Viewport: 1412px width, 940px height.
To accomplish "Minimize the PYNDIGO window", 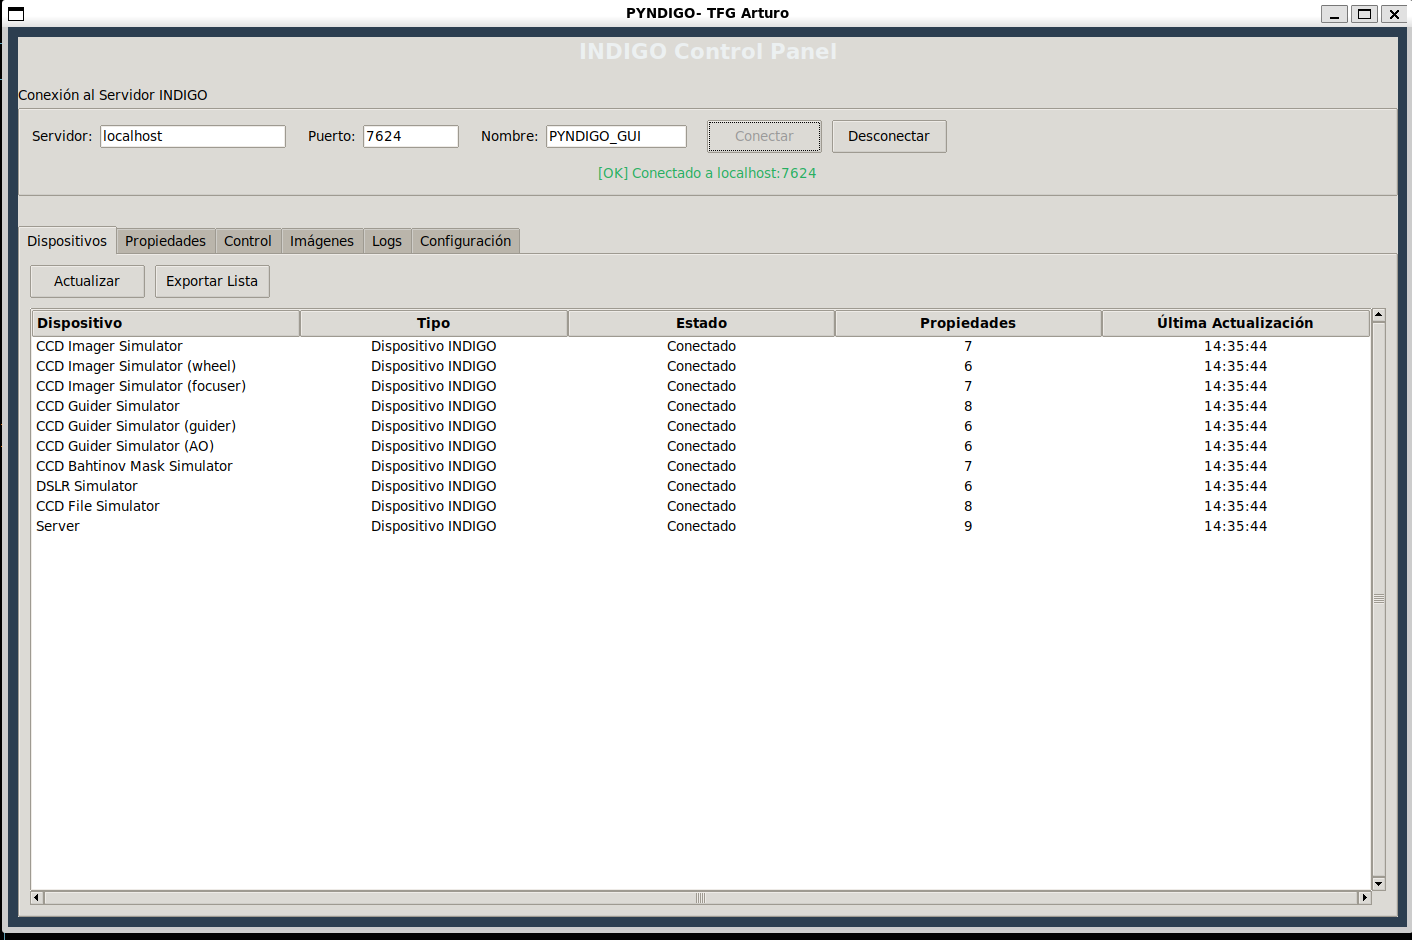I will 1334,14.
